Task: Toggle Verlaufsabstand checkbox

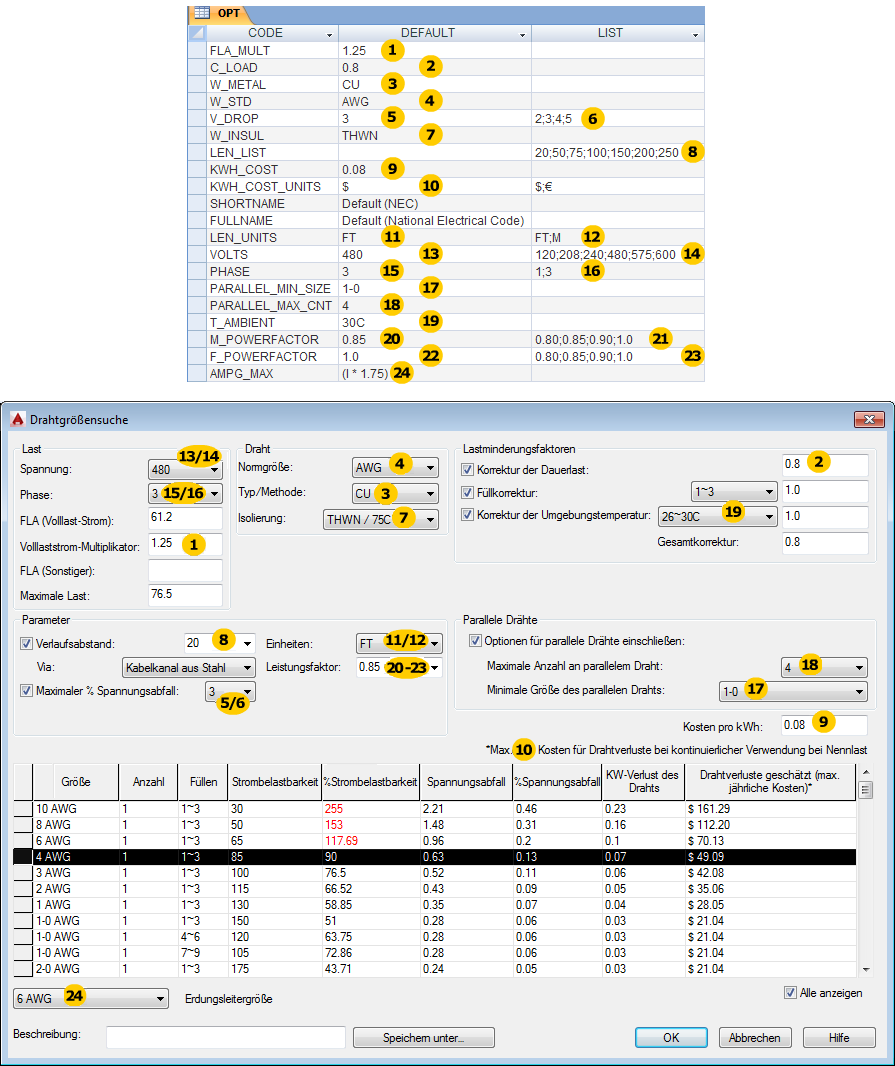Action: click(x=27, y=643)
